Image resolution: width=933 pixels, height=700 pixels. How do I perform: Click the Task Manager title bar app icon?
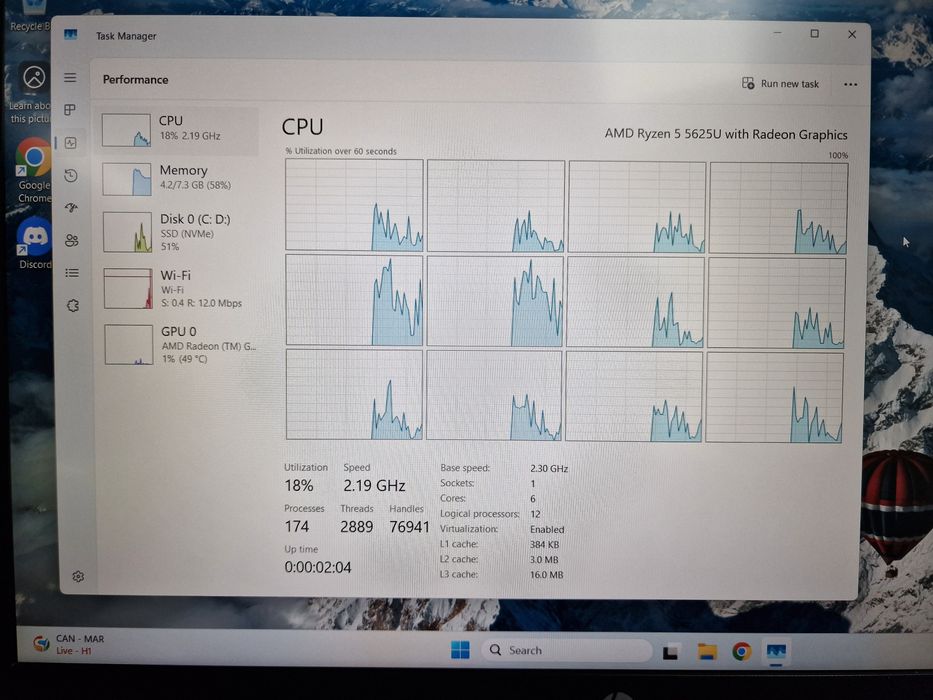pyautogui.click(x=71, y=35)
